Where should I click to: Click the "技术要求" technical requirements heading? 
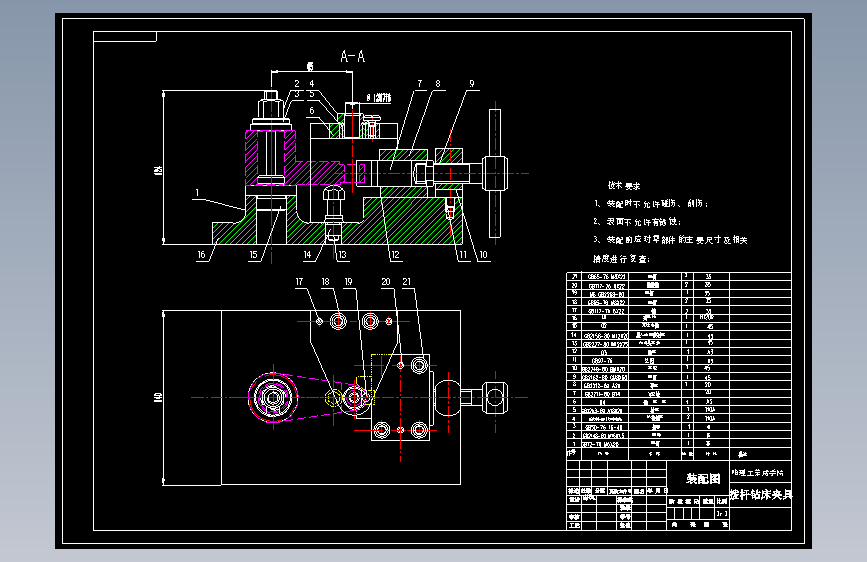624,186
